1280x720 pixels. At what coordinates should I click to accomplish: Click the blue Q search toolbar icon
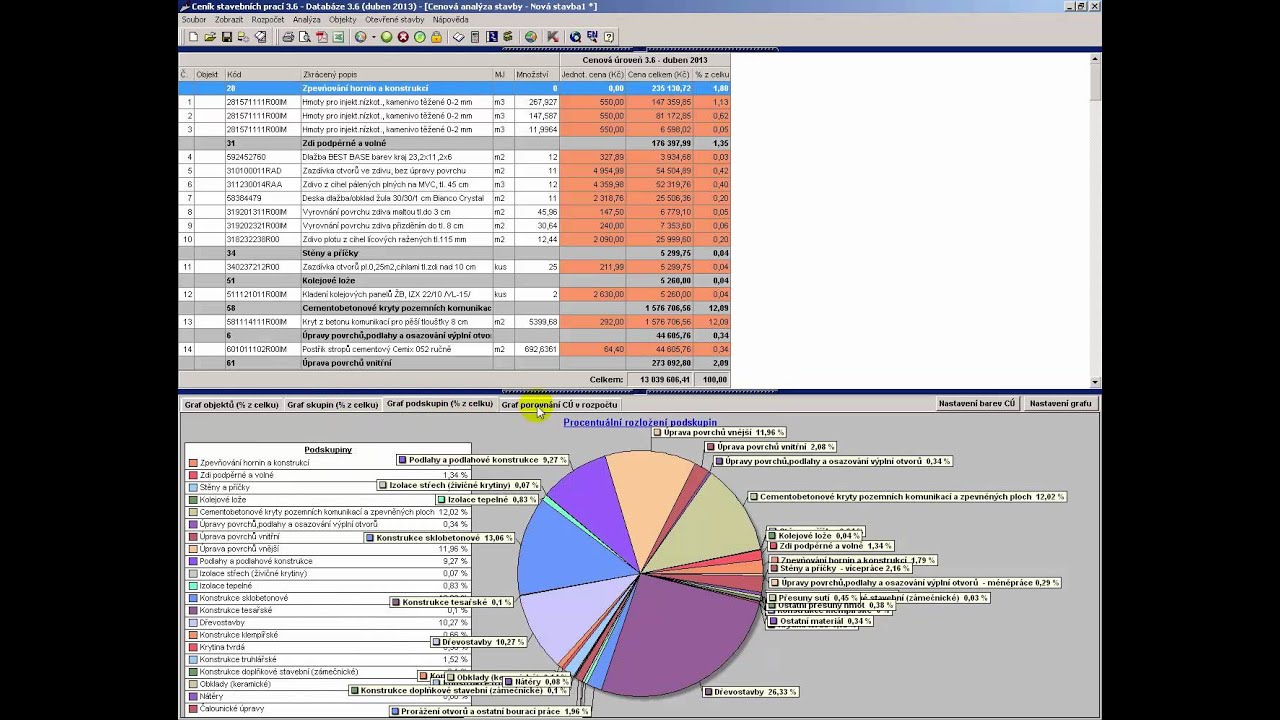pyautogui.click(x=575, y=37)
